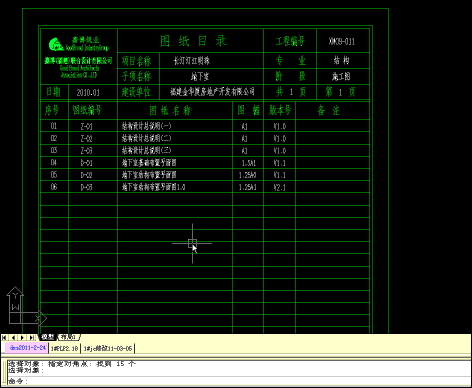472x388 pixels.
Task: Open the pink dwg2011-2-24 document tab
Action: coord(28,348)
